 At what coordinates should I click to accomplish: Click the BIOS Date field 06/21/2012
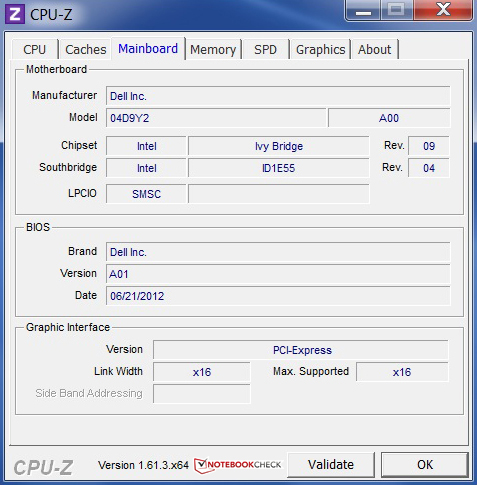[278, 296]
